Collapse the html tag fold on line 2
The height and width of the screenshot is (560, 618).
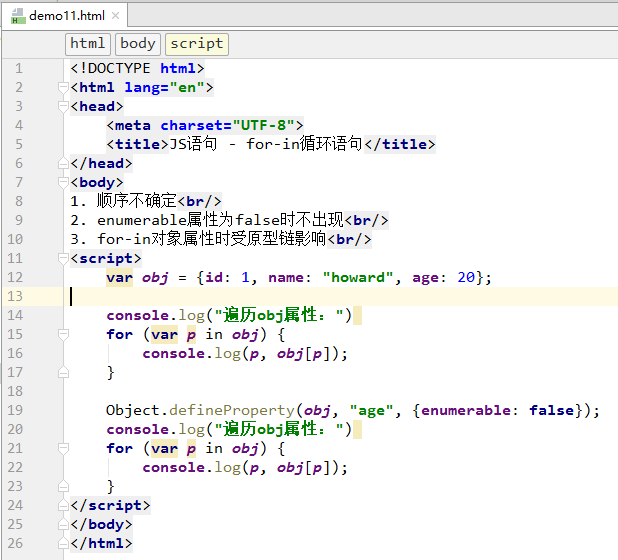pos(63,87)
